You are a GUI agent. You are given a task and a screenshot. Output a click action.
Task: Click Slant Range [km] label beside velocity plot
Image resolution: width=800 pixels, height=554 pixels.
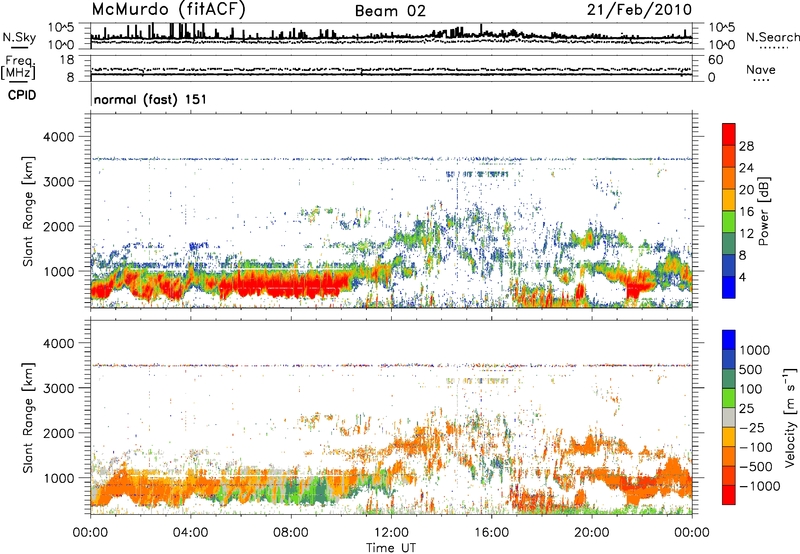pos(28,417)
